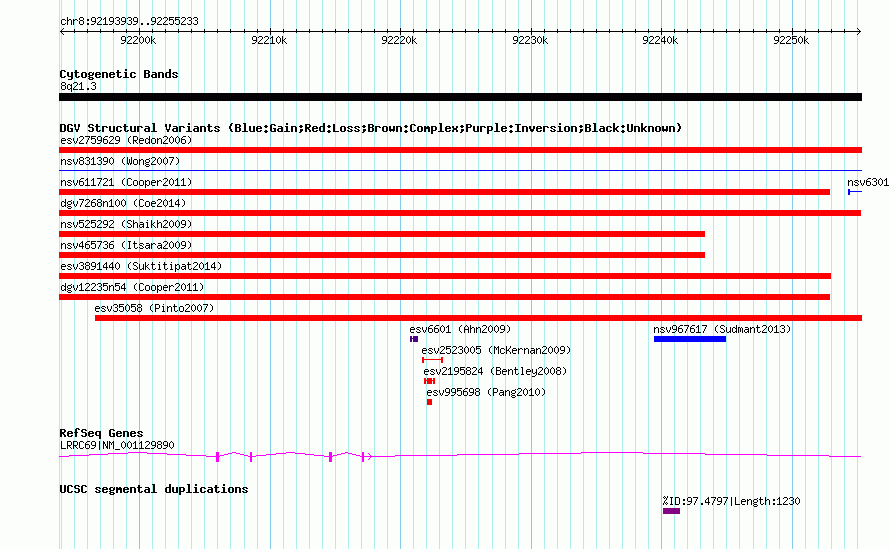Click the nsv611721 (Cooper2011) variant bar
Screen dimensions: 890x549
444,192
